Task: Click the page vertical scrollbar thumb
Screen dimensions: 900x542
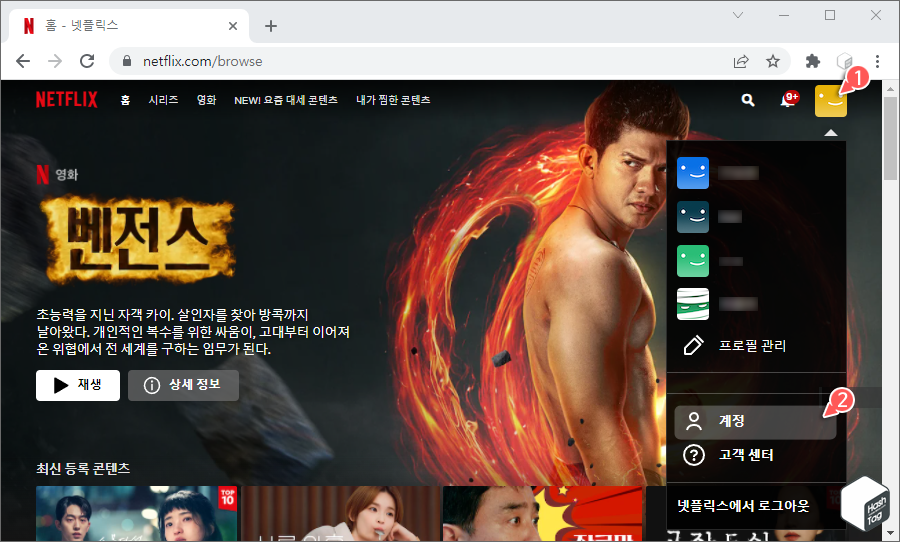Action: (890, 138)
